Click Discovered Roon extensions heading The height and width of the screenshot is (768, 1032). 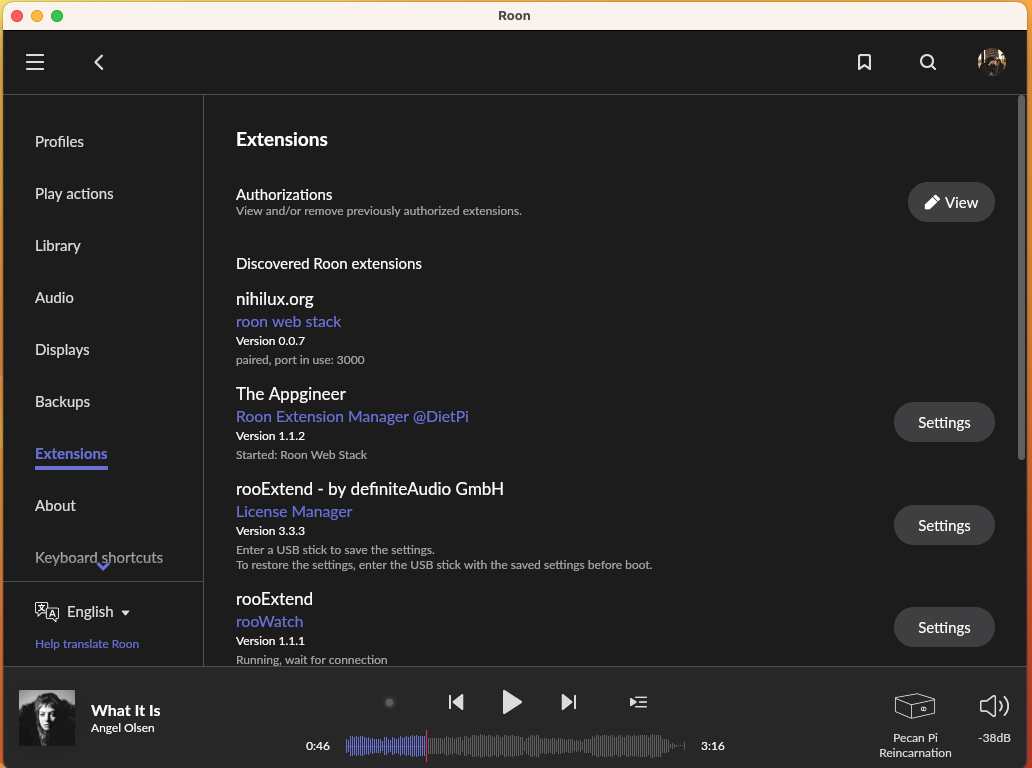(x=328, y=263)
